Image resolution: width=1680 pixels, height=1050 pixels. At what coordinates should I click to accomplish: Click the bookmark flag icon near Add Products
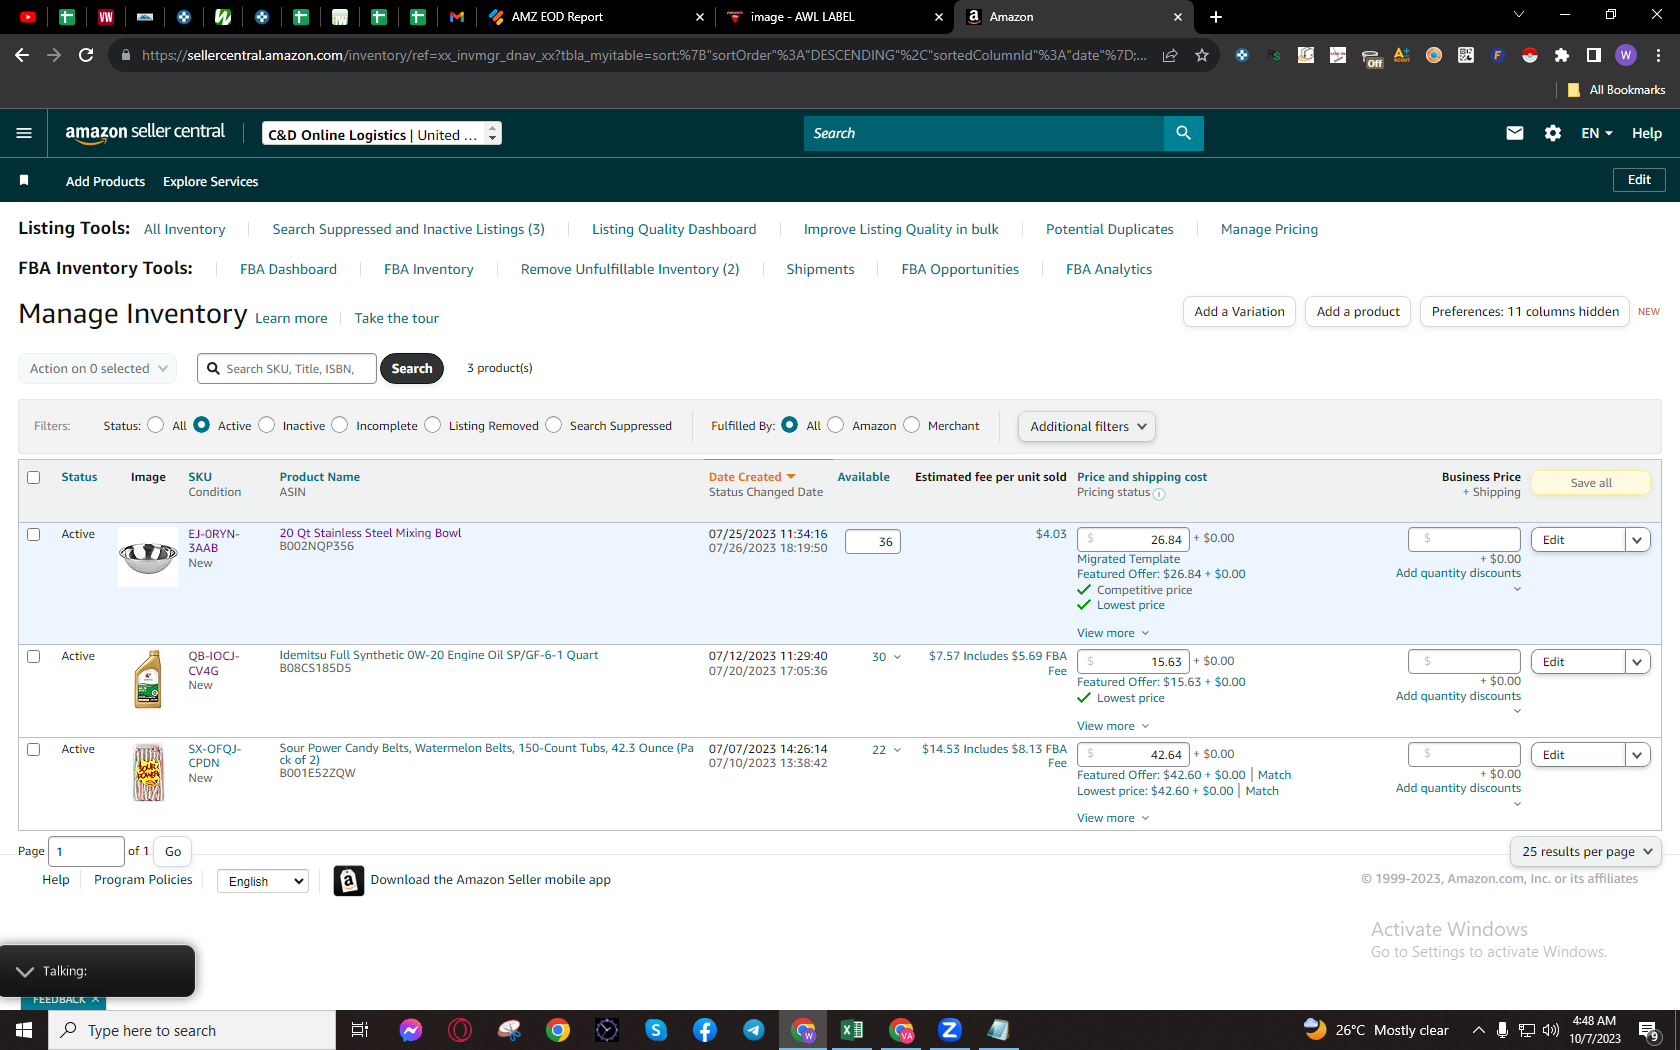click(24, 181)
